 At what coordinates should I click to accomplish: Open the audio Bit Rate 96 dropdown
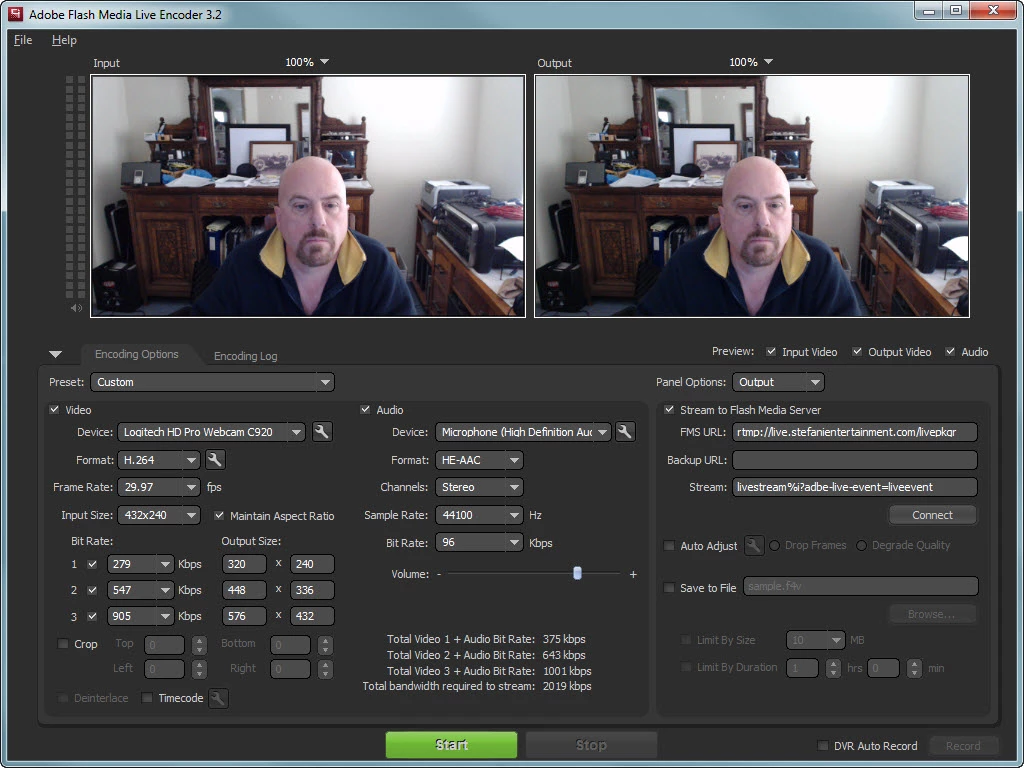click(x=479, y=543)
